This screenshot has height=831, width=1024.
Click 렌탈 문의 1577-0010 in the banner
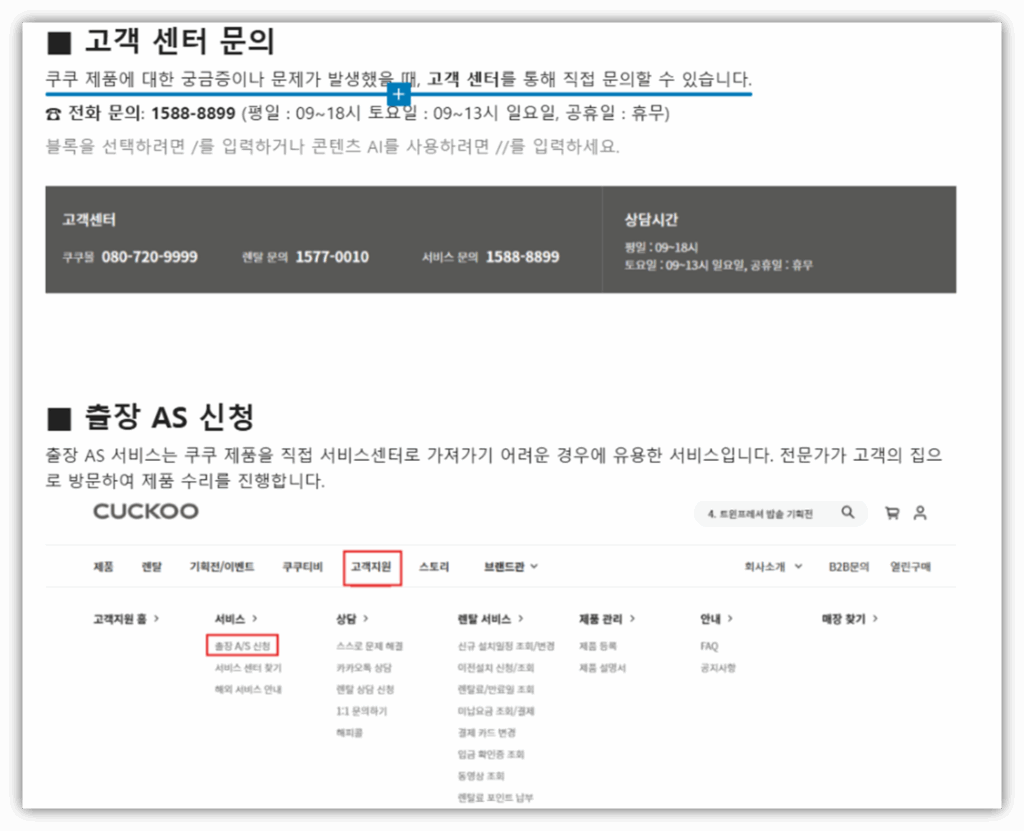click(x=305, y=257)
